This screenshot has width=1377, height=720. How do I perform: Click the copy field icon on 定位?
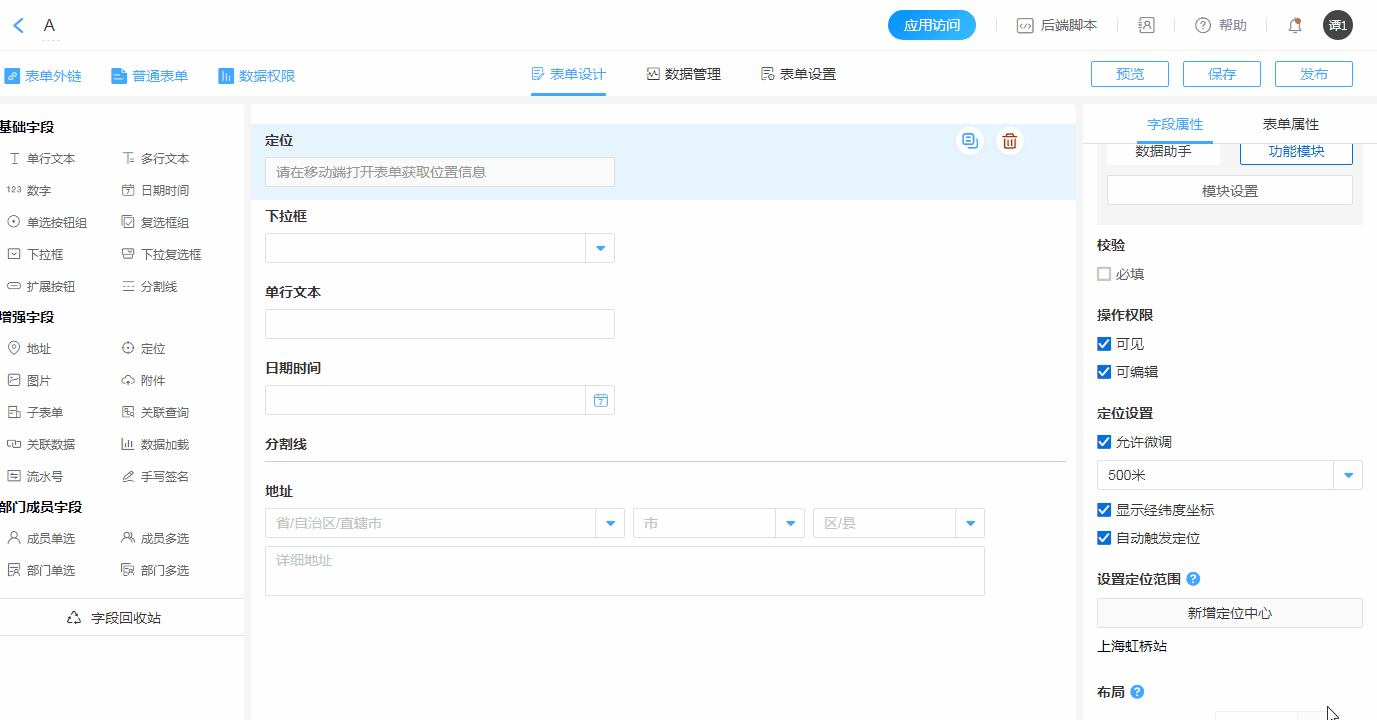(x=969, y=141)
